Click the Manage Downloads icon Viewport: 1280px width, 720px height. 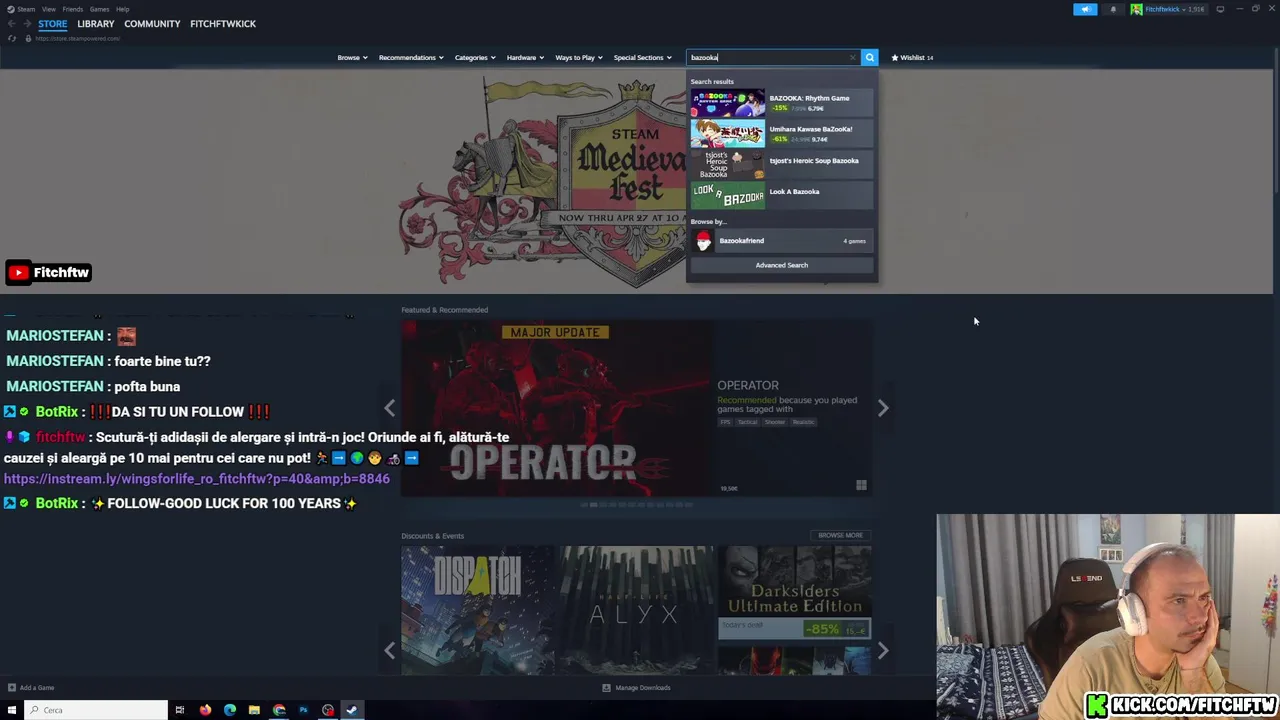(x=606, y=687)
